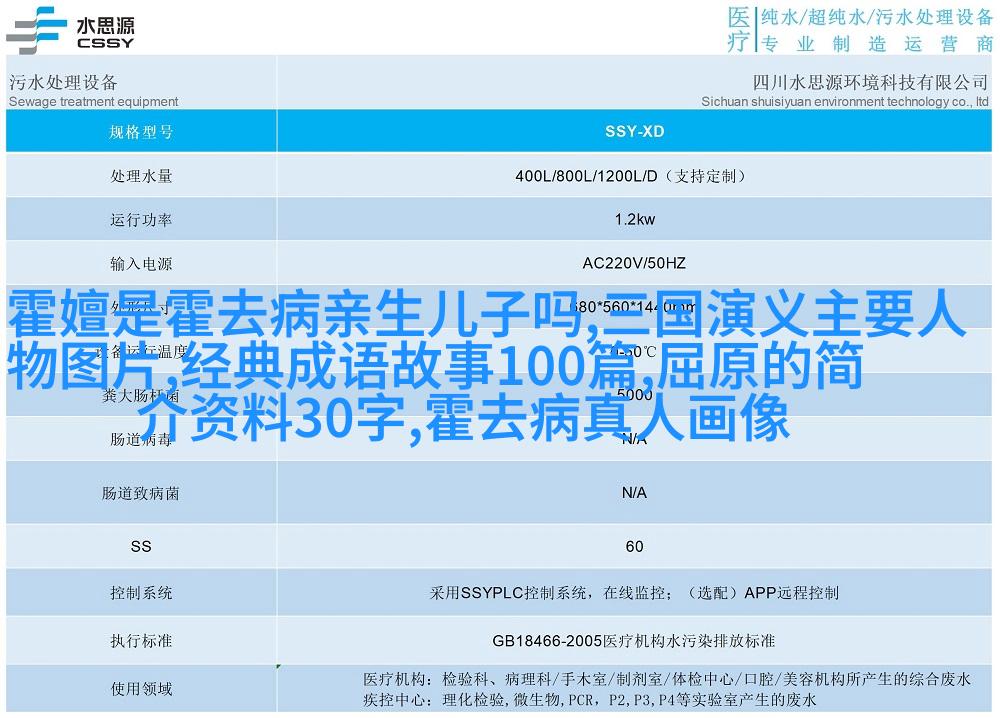Select the 采用SSYPLC控制系统 description cell

(x=635, y=593)
